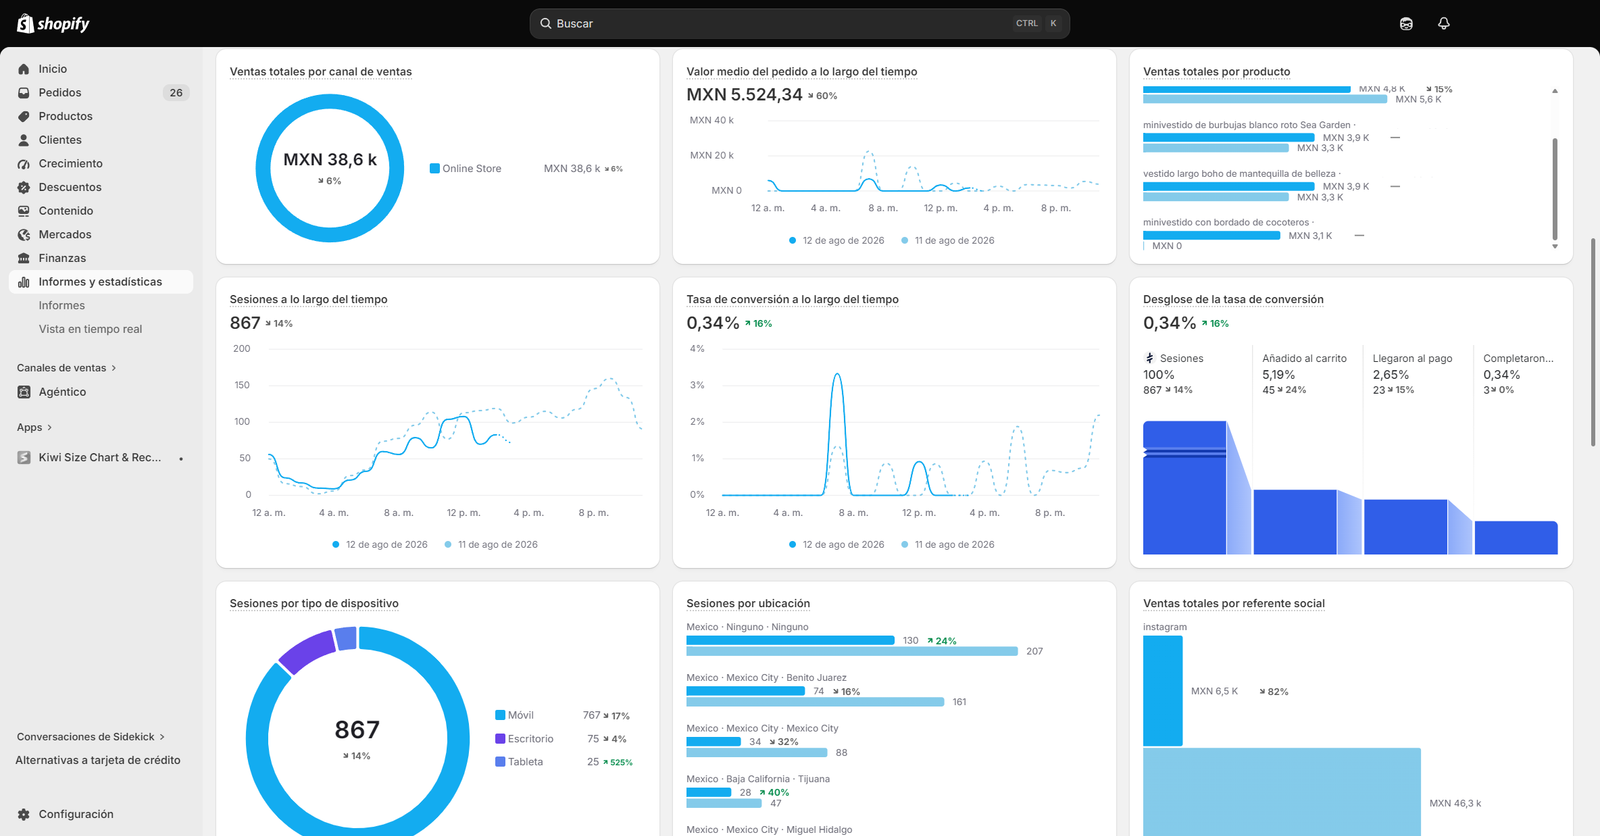Click the Online Store legend color swatch
The height and width of the screenshot is (836, 1600).
[435, 168]
